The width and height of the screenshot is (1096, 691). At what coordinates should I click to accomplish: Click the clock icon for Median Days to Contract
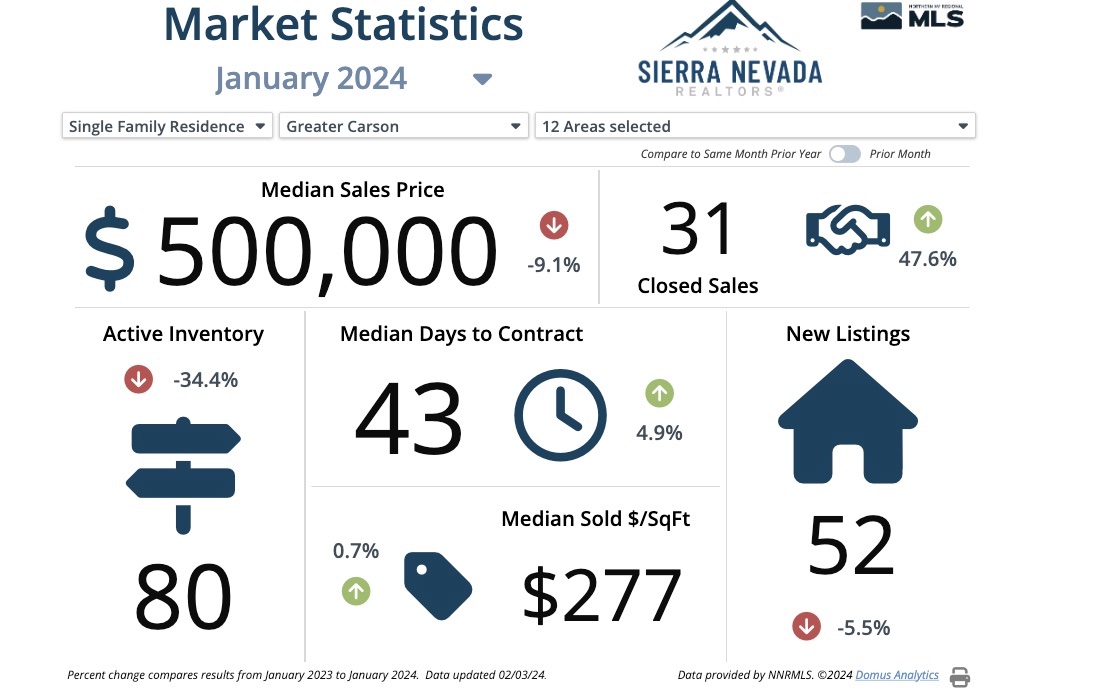(x=560, y=415)
